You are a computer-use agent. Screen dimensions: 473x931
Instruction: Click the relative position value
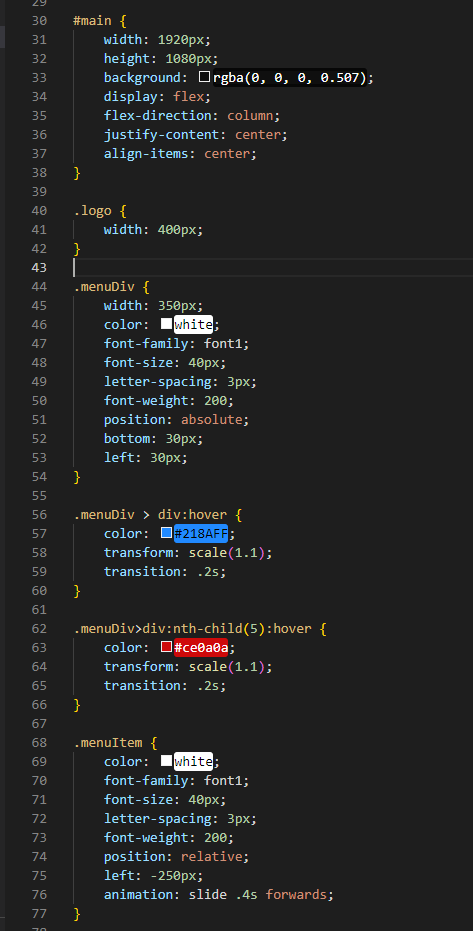coord(211,857)
